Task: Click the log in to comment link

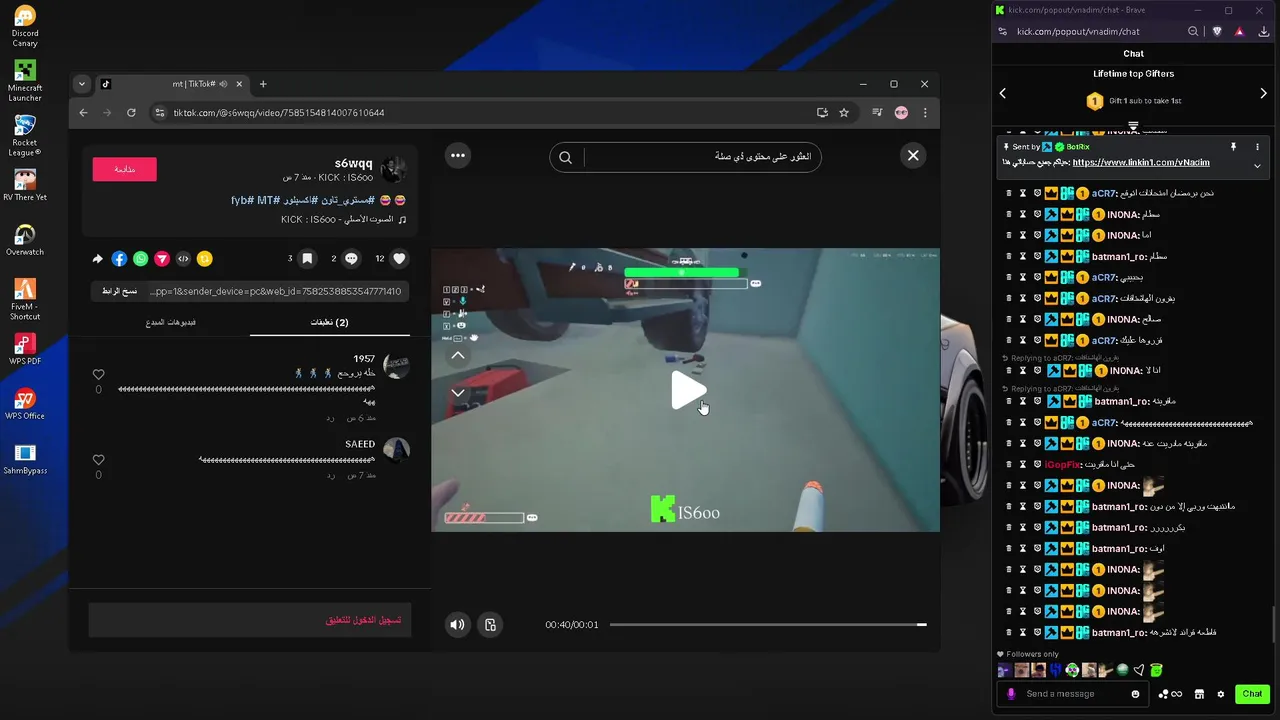Action: 363,620
